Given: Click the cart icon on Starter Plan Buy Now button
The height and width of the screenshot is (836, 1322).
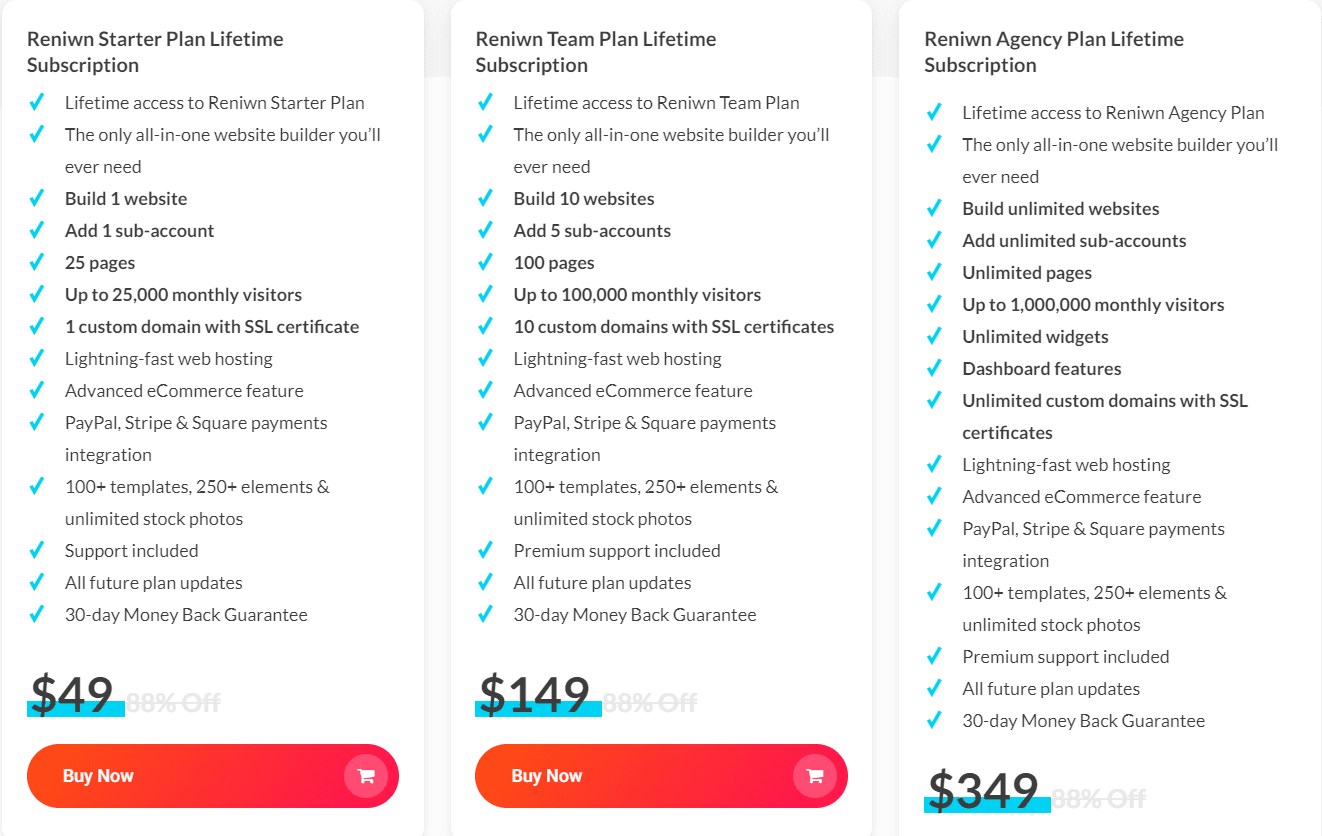Looking at the screenshot, I should [x=366, y=775].
